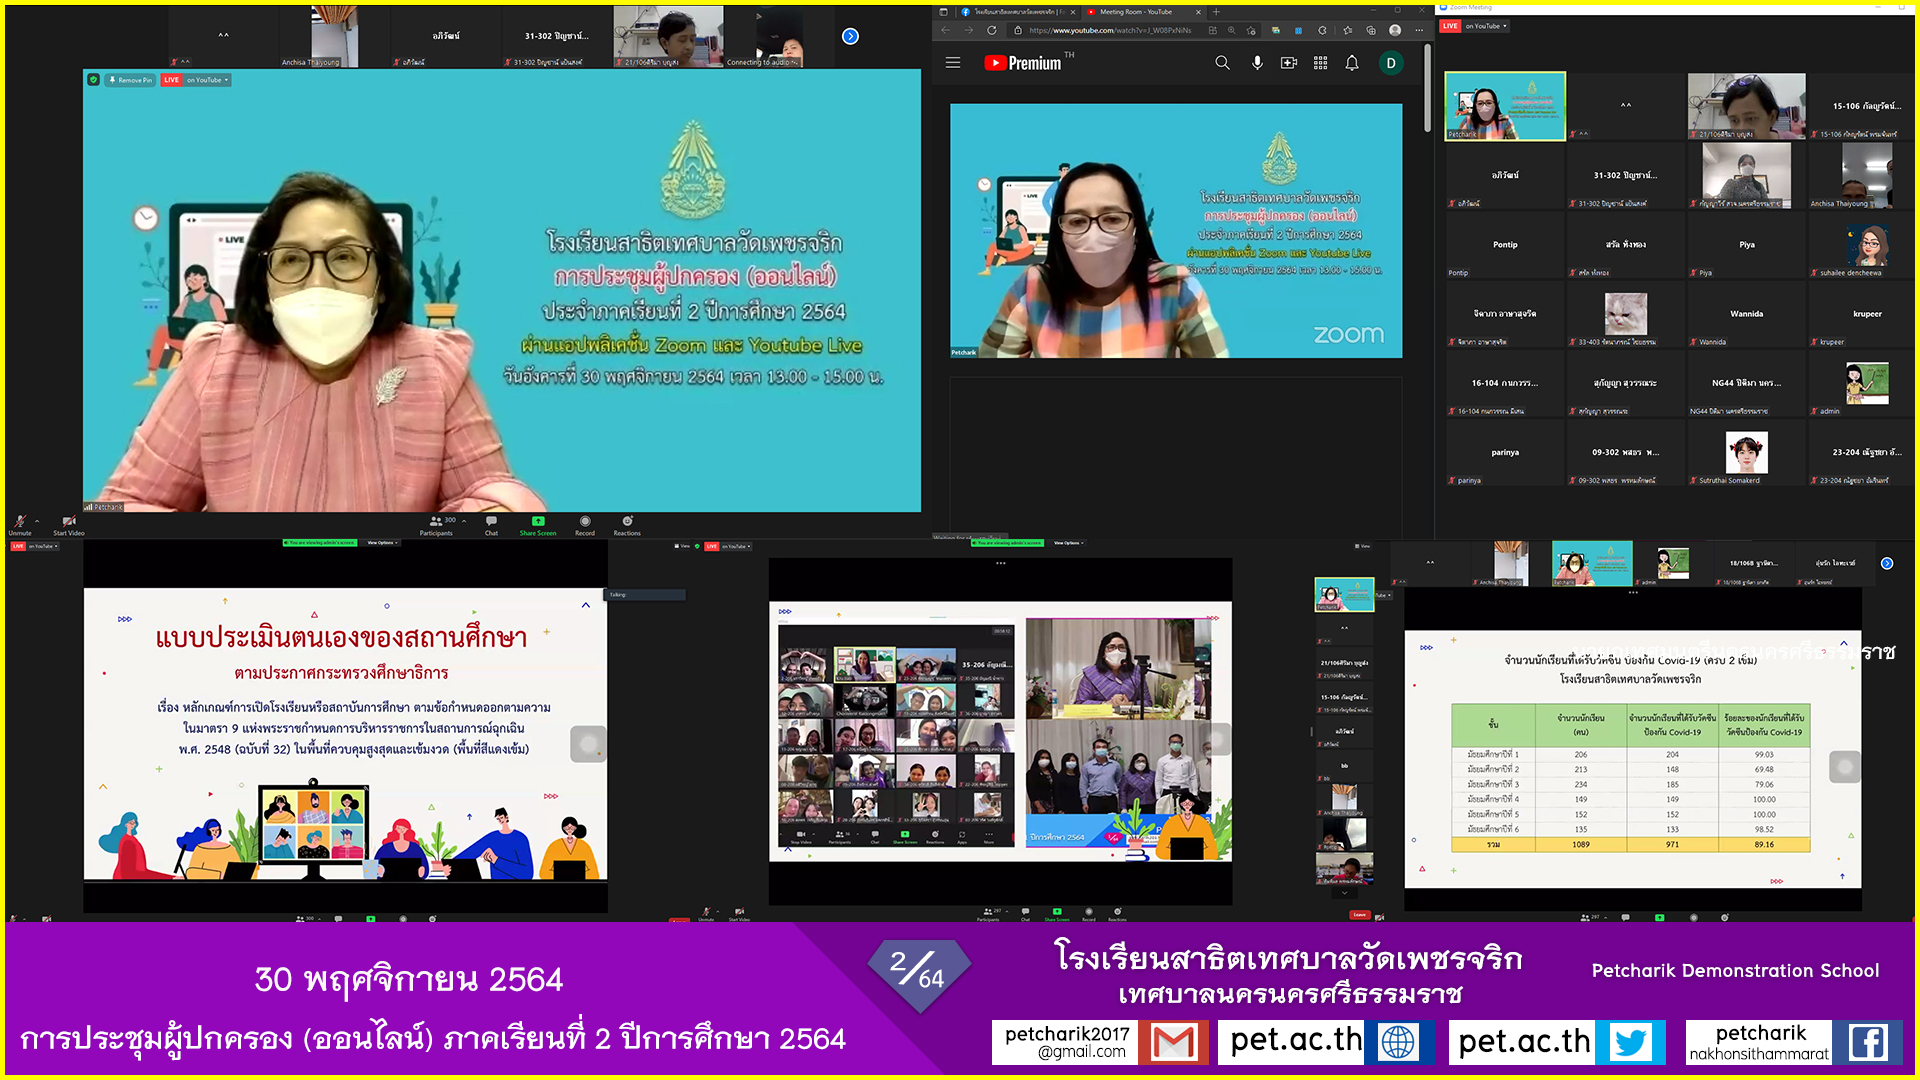The height and width of the screenshot is (1080, 1920).
Task: Open the YouTube account avatar 'D'
Action: (1390, 63)
